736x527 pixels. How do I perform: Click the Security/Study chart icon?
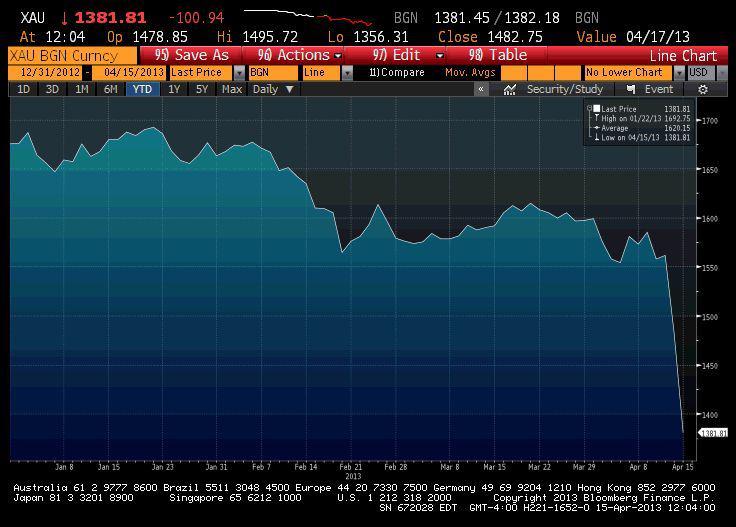click(x=510, y=89)
